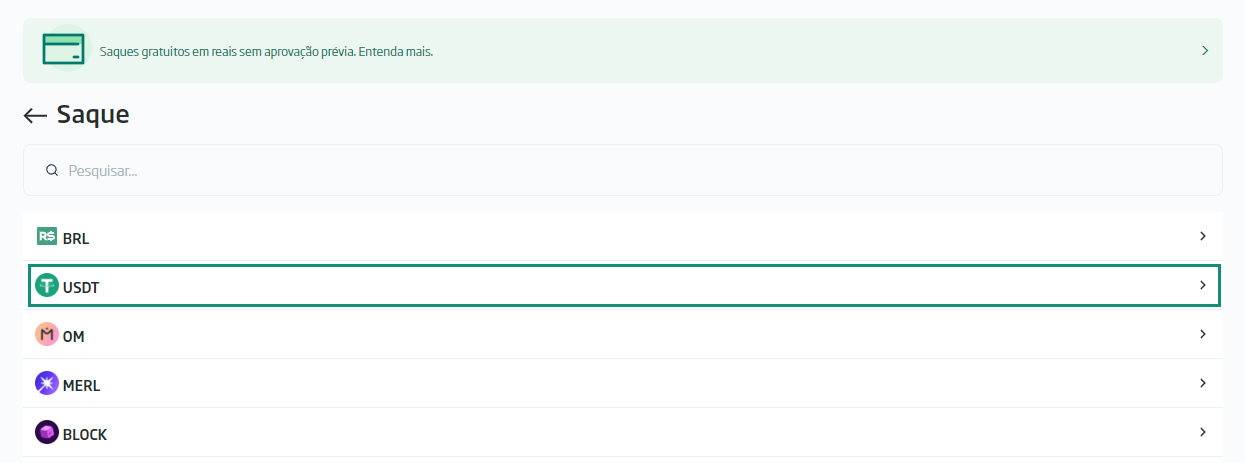Click the search magnifier icon

[52, 171]
